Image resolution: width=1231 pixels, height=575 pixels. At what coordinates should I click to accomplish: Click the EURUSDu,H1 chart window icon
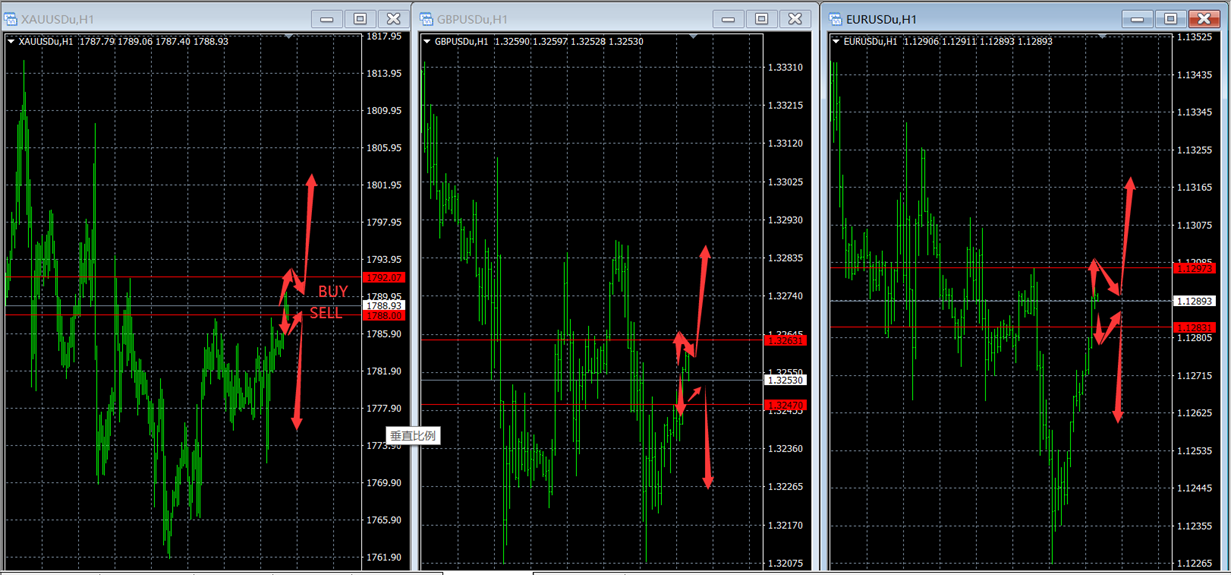point(835,19)
